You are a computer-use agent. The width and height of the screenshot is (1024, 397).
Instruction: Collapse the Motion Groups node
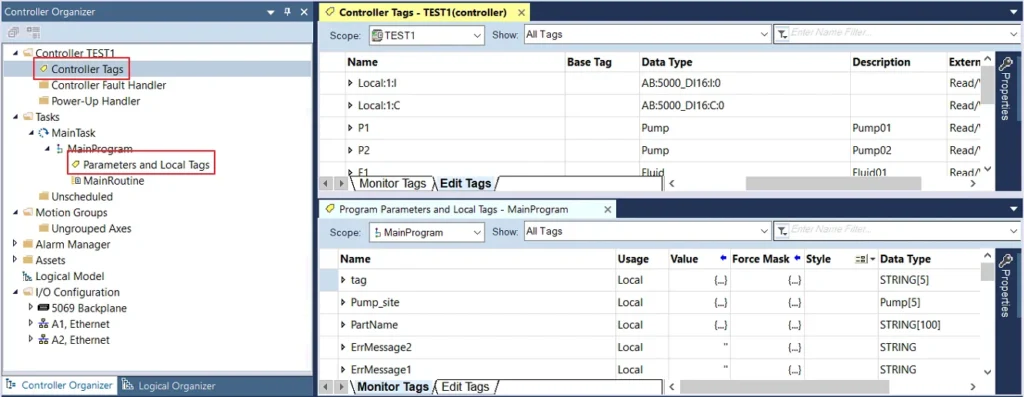coord(16,213)
